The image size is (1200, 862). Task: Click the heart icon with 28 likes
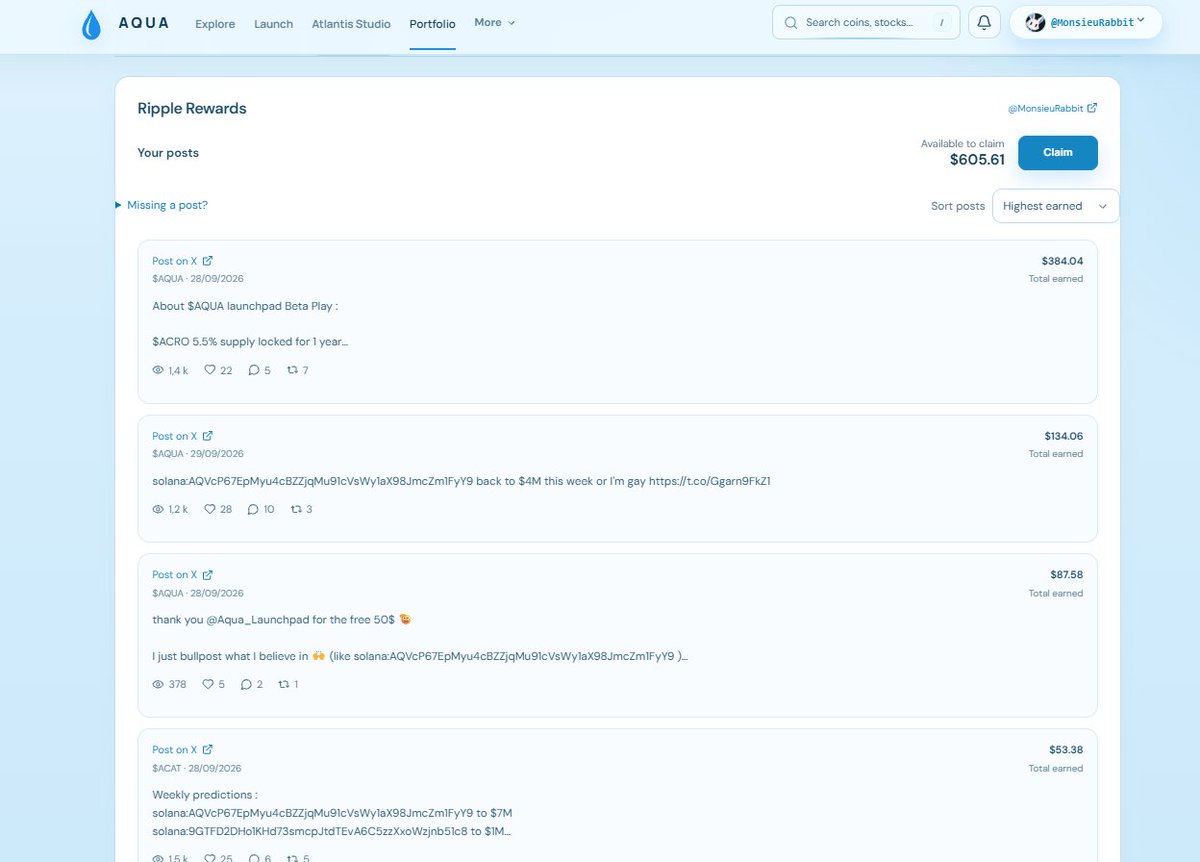(x=210, y=509)
